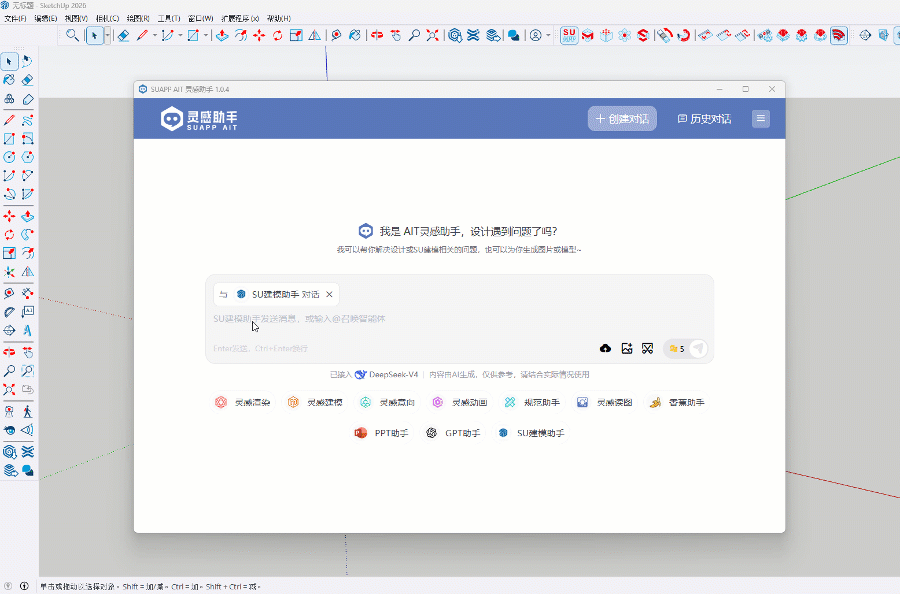The width and height of the screenshot is (900, 594).
Task: Expand the Rectangle shape dropdown arrow
Action: pos(205,36)
